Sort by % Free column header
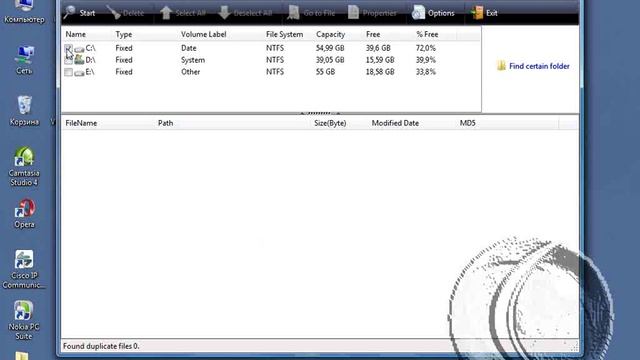Image resolution: width=640 pixels, height=360 pixels. (427, 34)
